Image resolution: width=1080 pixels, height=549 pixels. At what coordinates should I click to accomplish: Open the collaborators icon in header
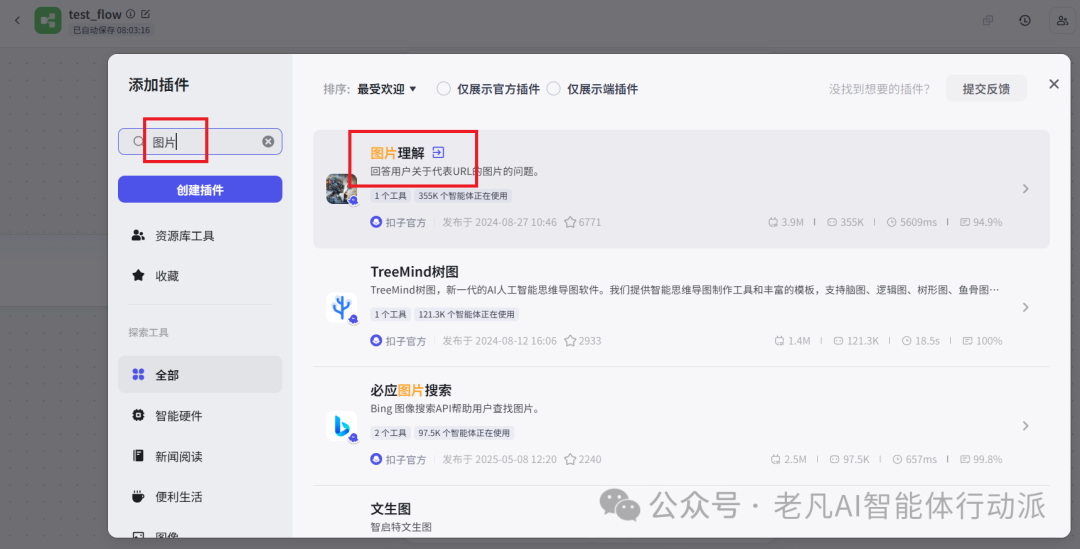(x=1062, y=21)
